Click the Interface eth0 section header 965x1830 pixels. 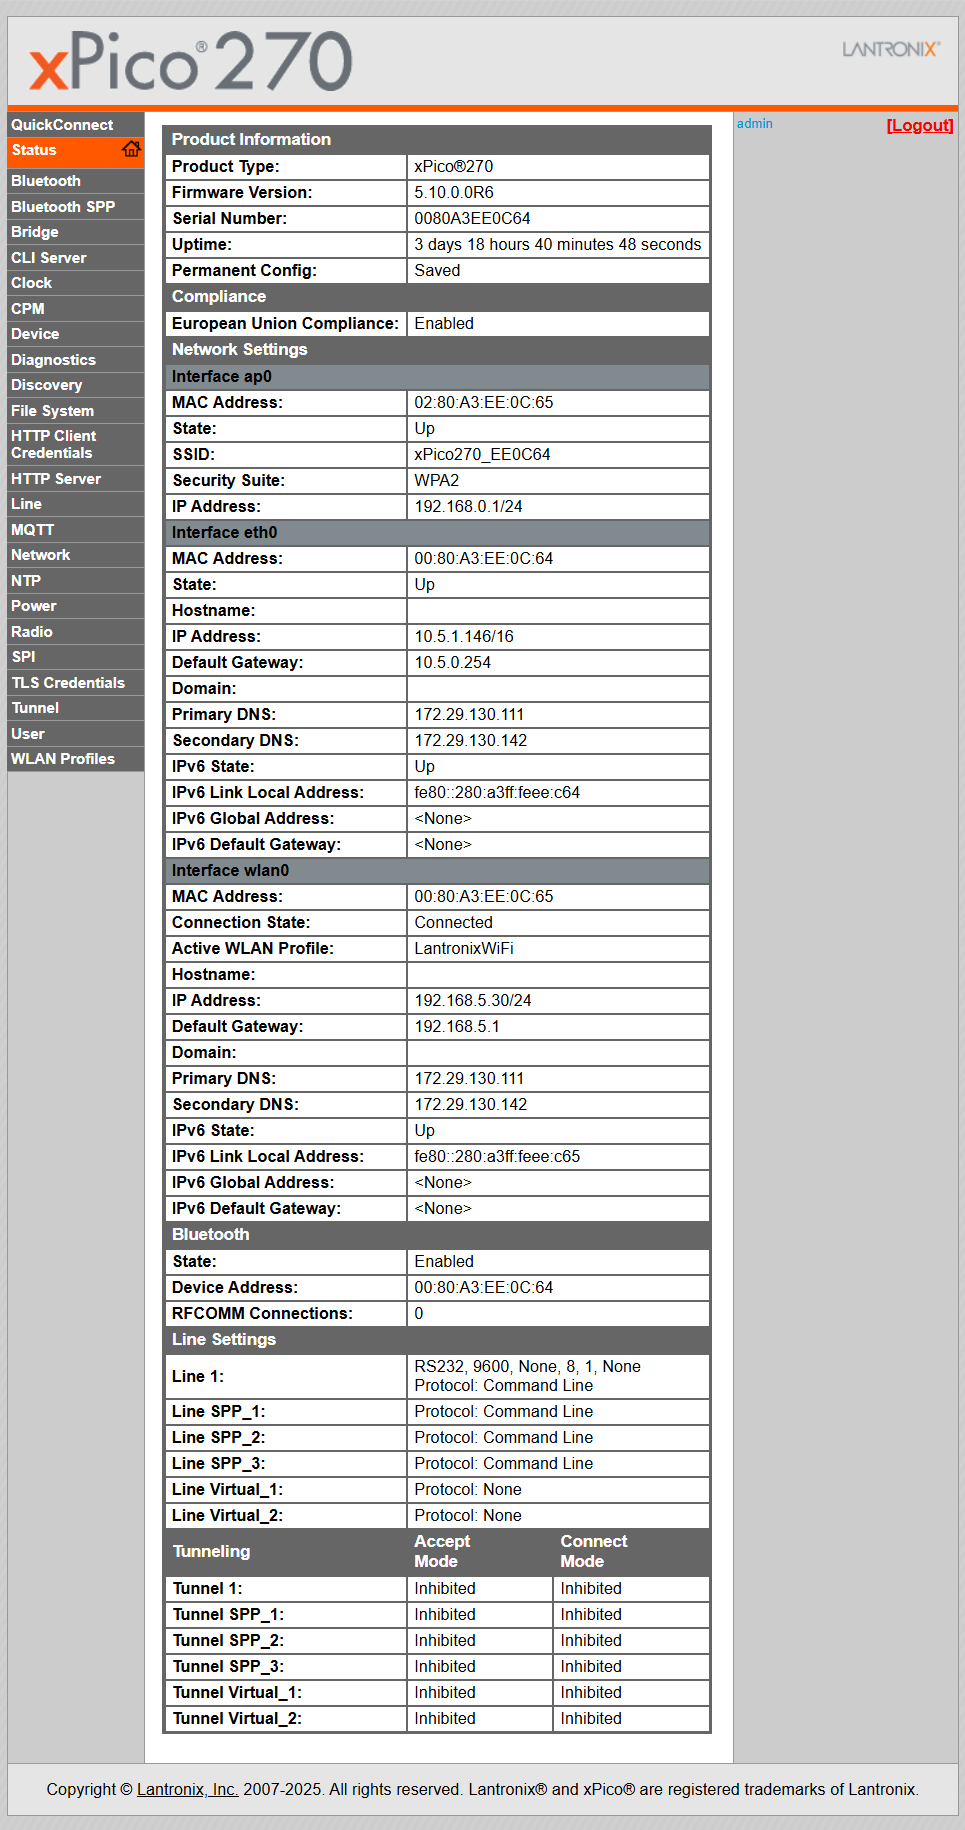tap(437, 533)
